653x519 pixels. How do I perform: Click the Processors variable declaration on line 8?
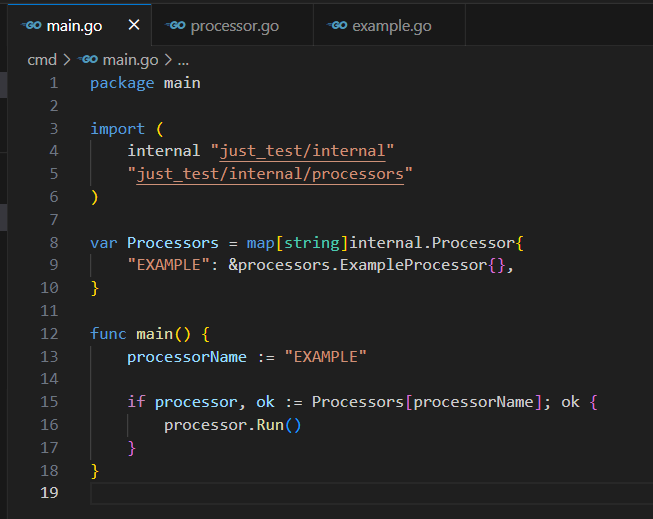pyautogui.click(x=172, y=243)
